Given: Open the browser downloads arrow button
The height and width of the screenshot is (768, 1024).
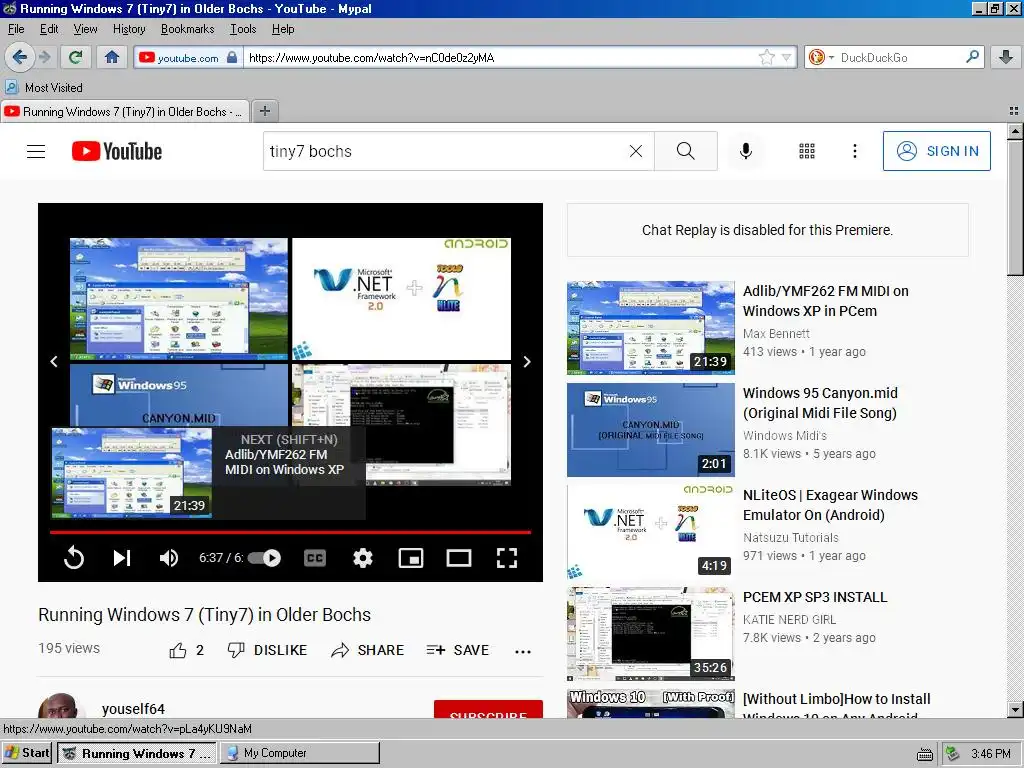Looking at the screenshot, I should pos(1006,57).
